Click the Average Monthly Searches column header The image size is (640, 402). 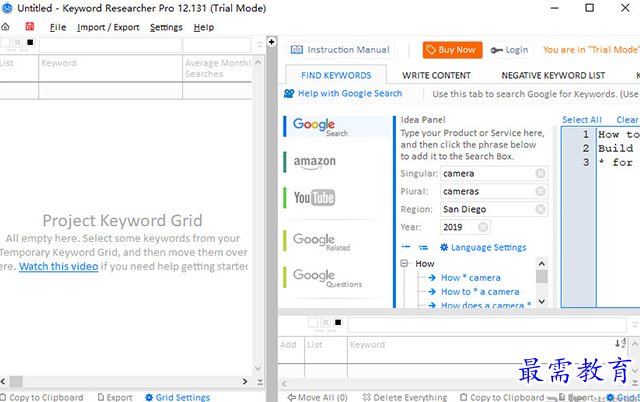[217, 68]
